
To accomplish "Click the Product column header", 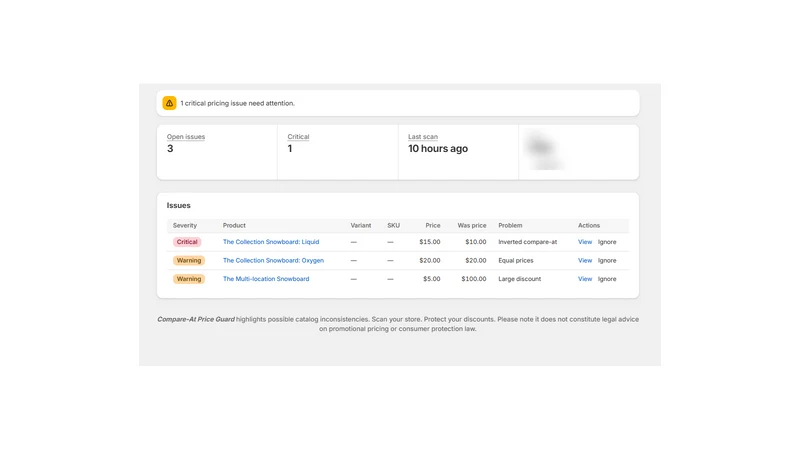I will click(234, 226).
